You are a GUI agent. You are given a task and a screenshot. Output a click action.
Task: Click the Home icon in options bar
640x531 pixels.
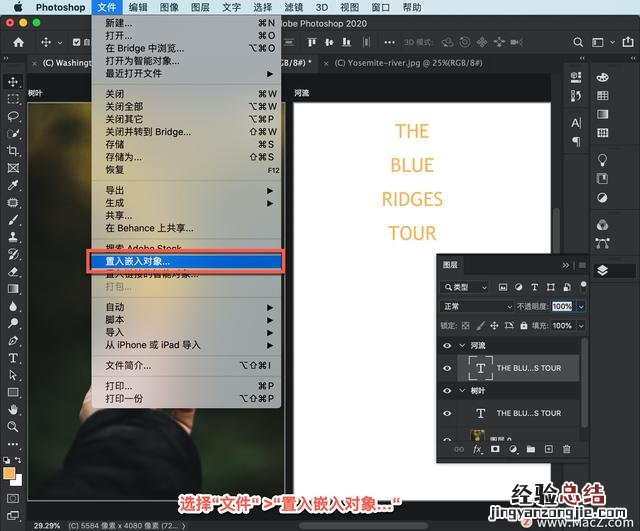(x=18, y=42)
